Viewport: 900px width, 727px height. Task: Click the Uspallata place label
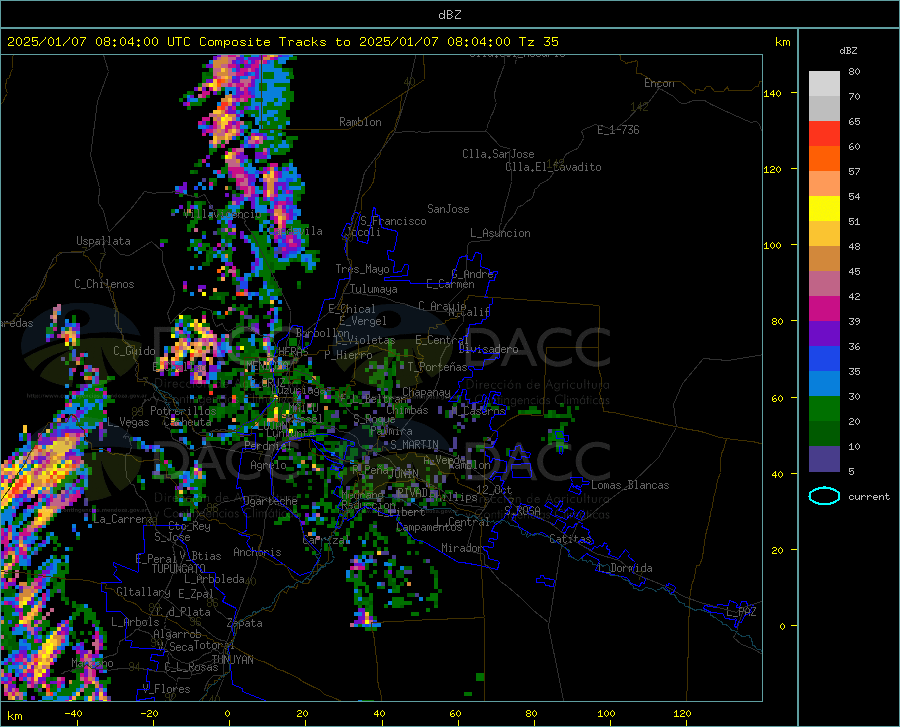click(x=103, y=241)
